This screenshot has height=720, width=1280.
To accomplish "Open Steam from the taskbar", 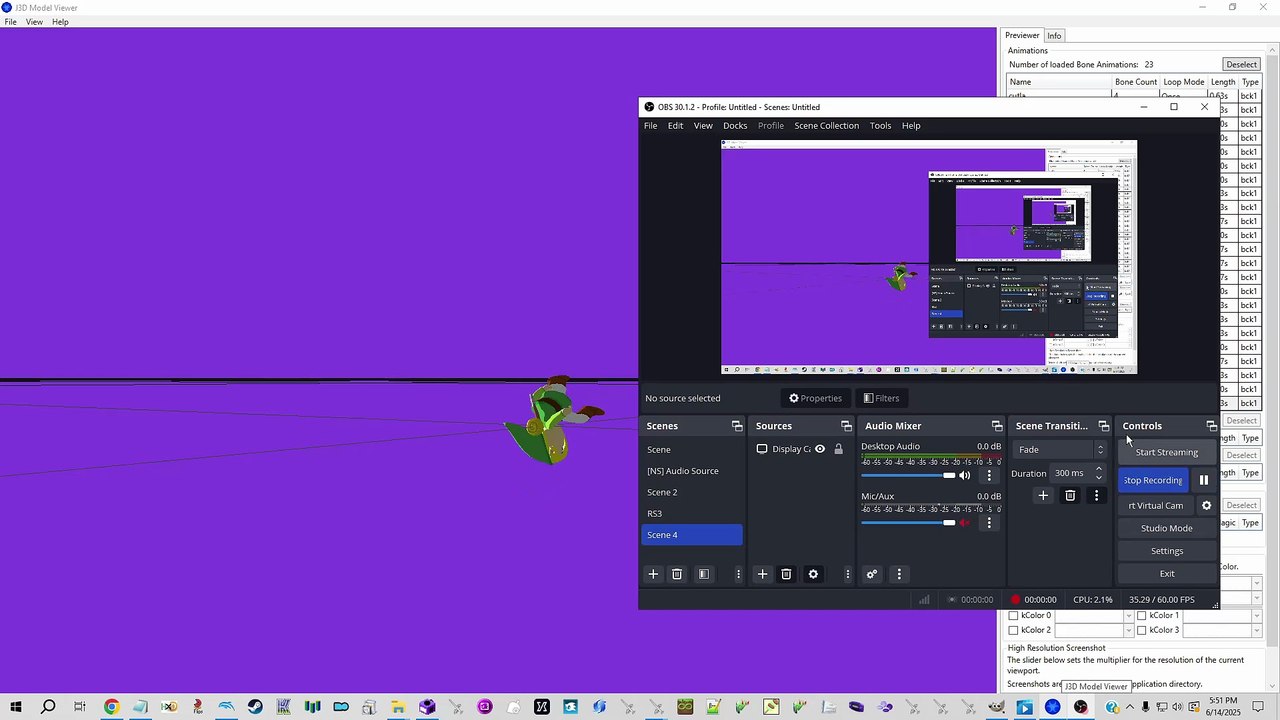I will click(255, 707).
